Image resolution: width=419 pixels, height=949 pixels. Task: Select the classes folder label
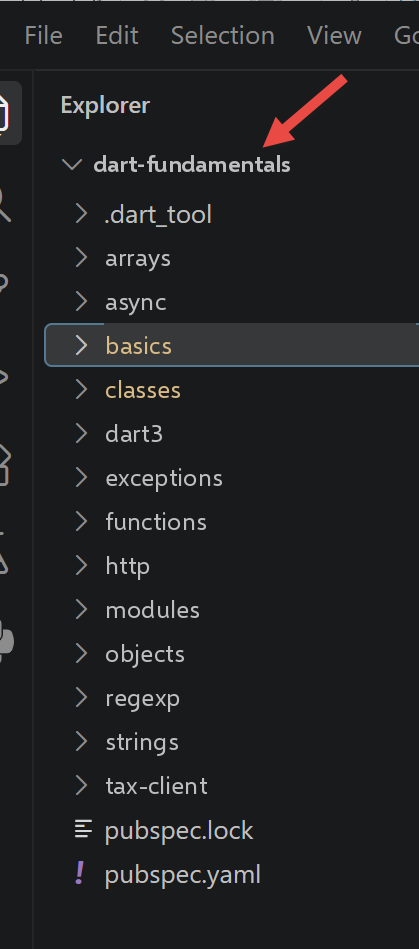(x=143, y=390)
